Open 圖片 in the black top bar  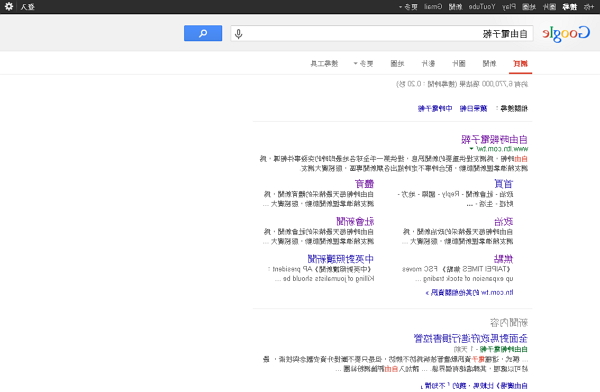point(549,7)
